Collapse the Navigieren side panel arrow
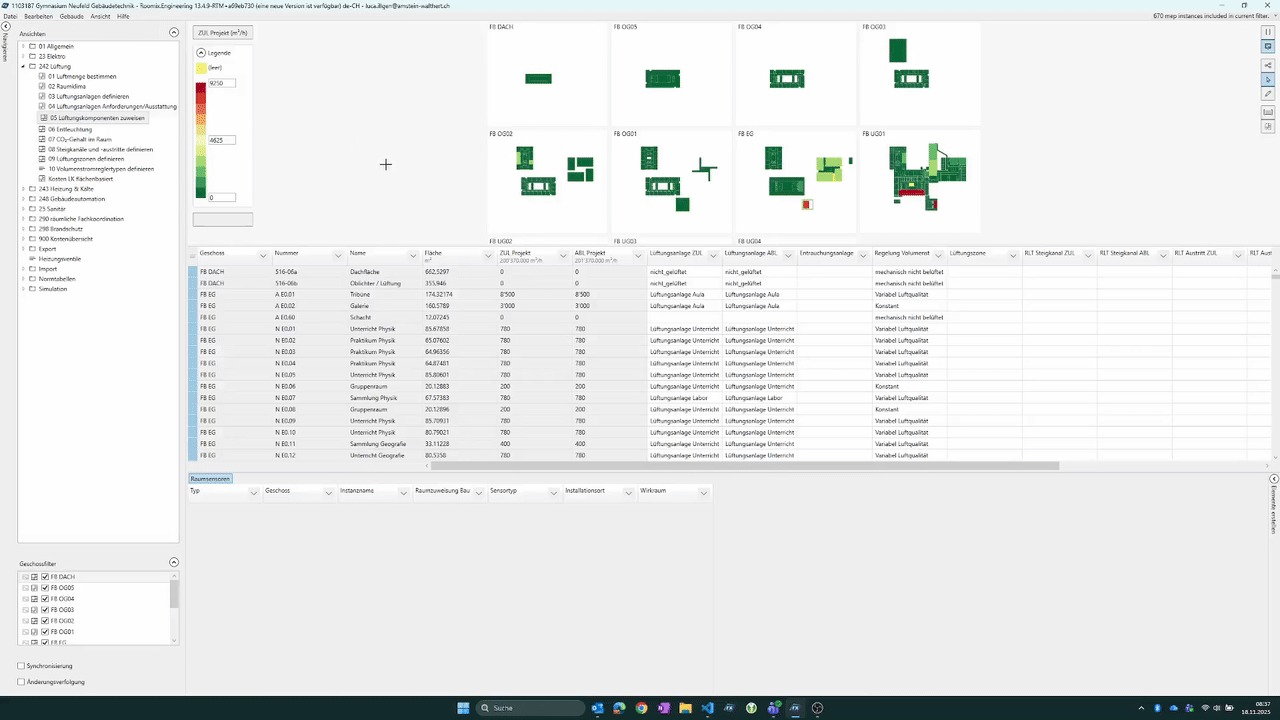 coord(6,26)
